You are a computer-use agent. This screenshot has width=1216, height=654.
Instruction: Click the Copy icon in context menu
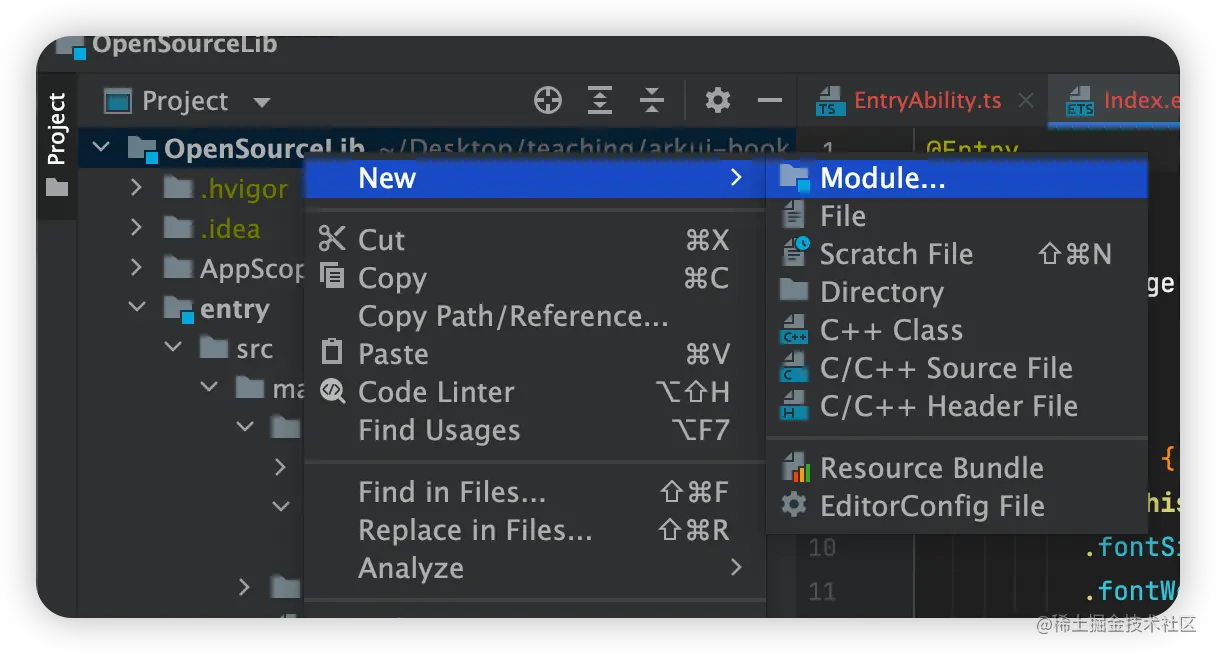coord(331,276)
